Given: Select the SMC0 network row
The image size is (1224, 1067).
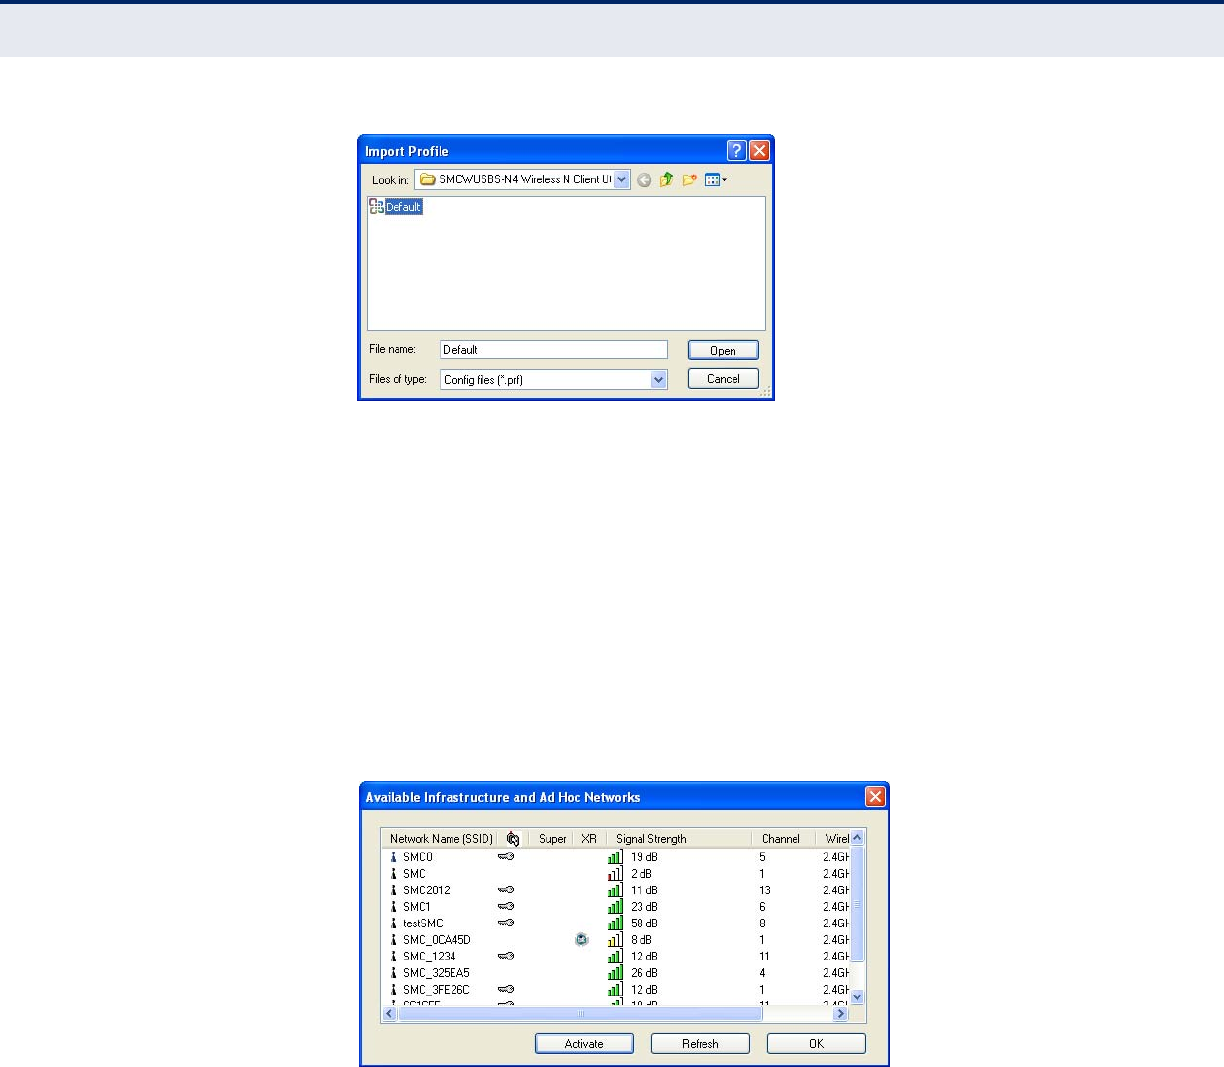Looking at the screenshot, I should tap(616, 857).
